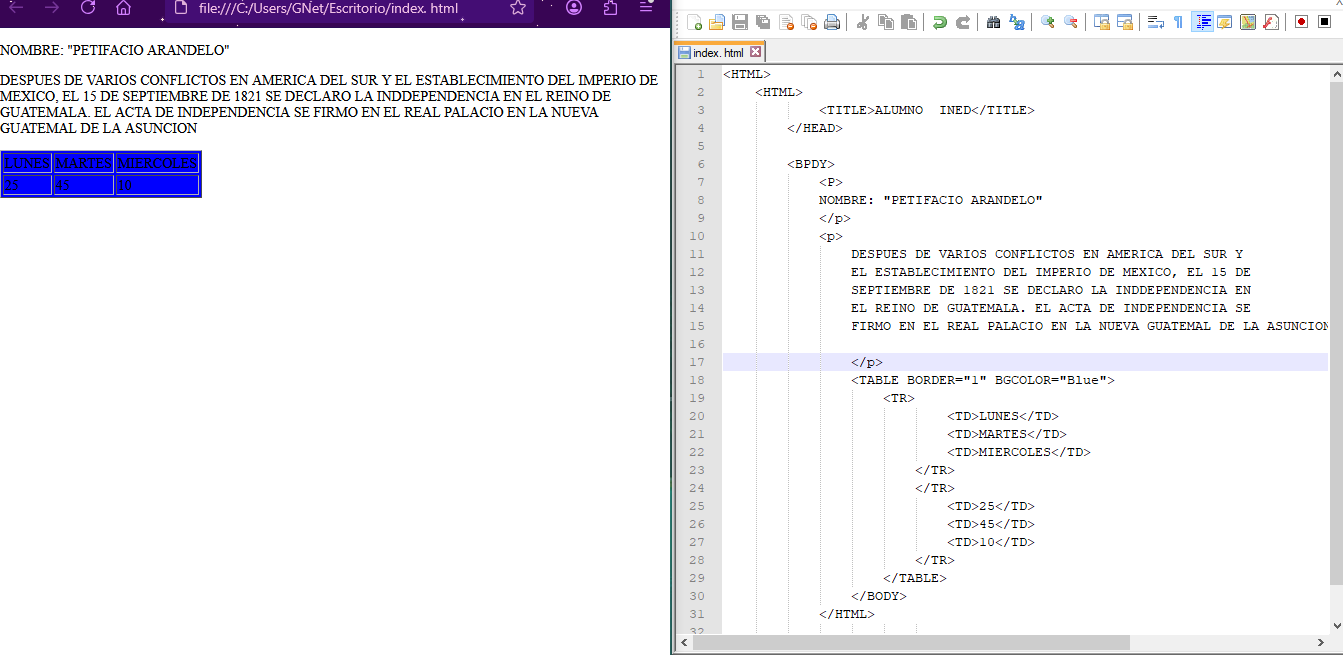This screenshot has width=1343, height=655.
Task: Open the browser extensions puzzle menu
Action: [x=611, y=8]
